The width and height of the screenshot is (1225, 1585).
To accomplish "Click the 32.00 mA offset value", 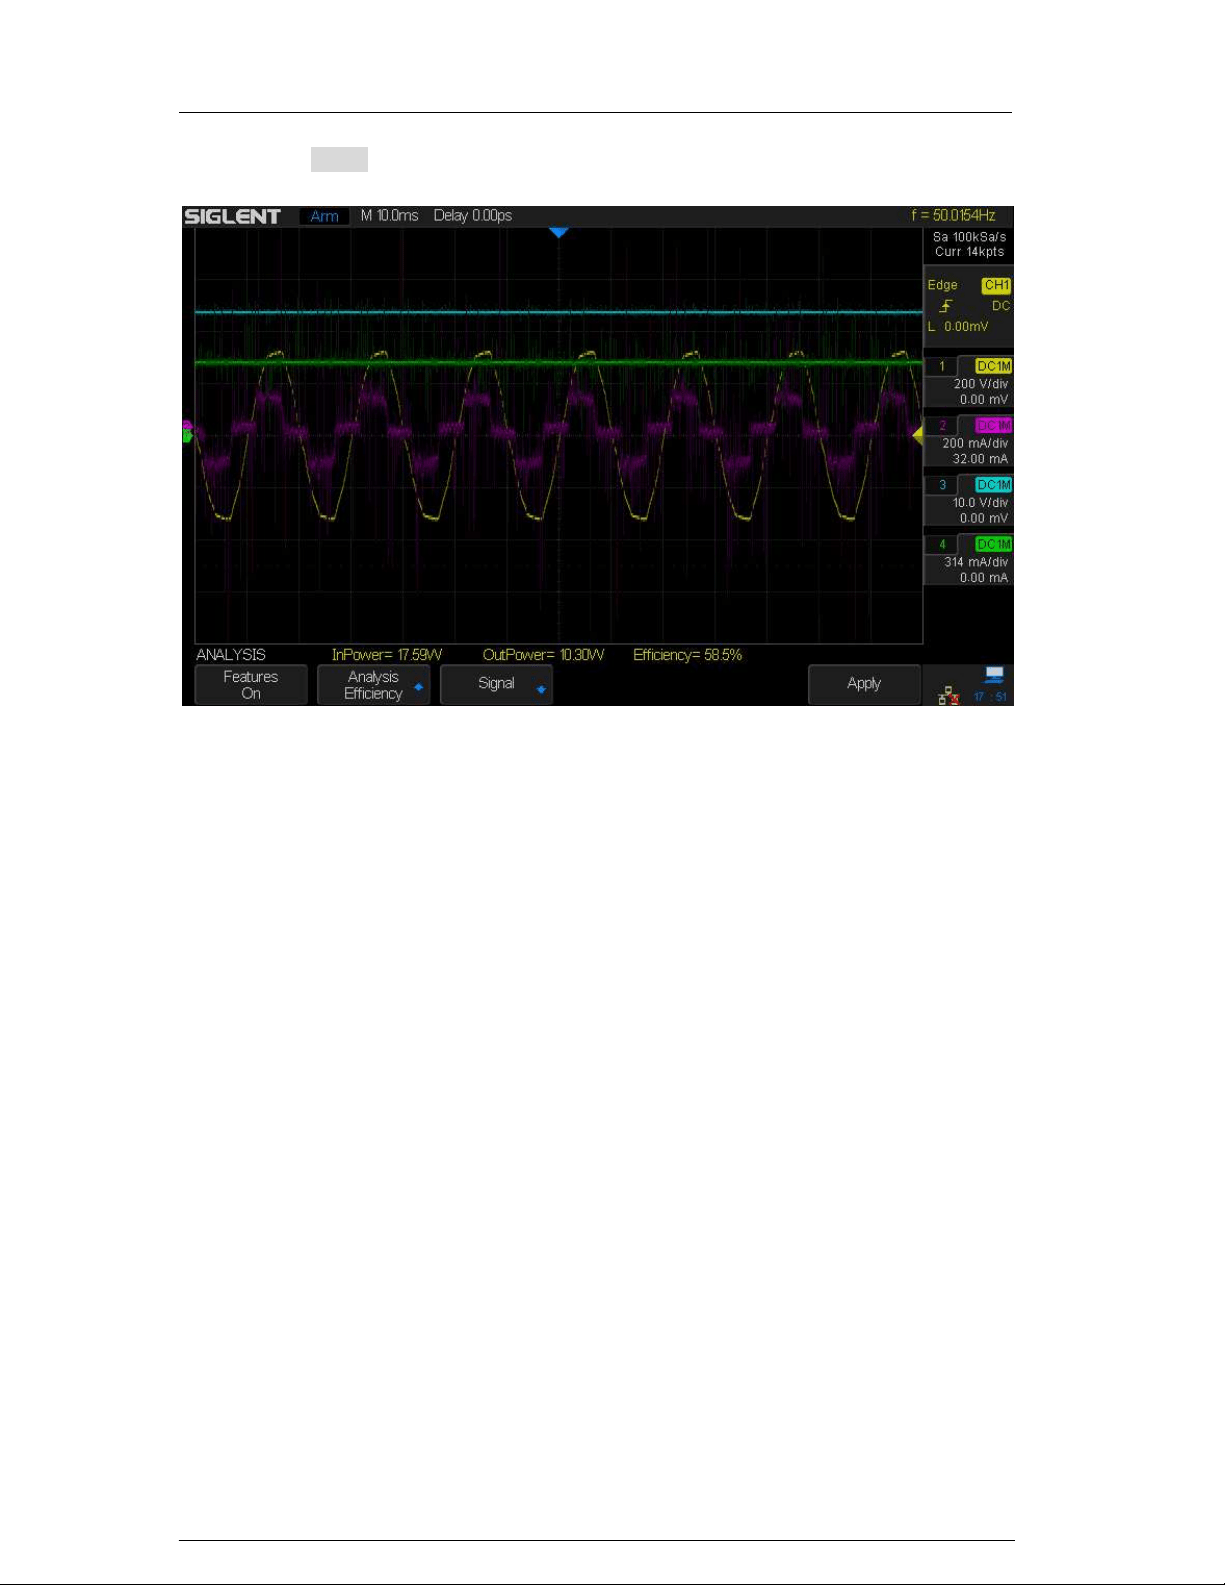I will coord(980,459).
